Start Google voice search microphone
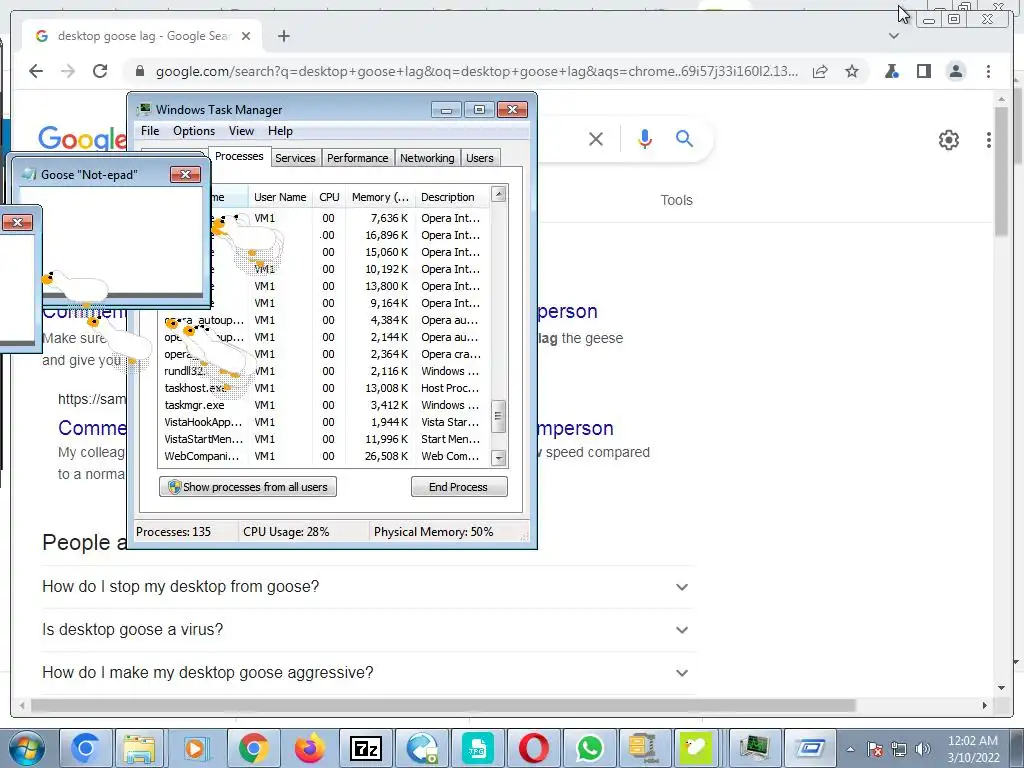The image size is (1024, 768). click(645, 139)
